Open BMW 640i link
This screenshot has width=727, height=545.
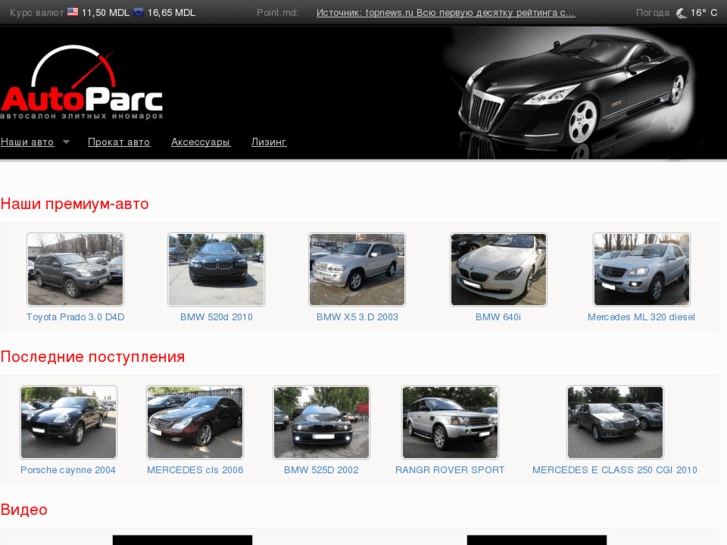498,317
